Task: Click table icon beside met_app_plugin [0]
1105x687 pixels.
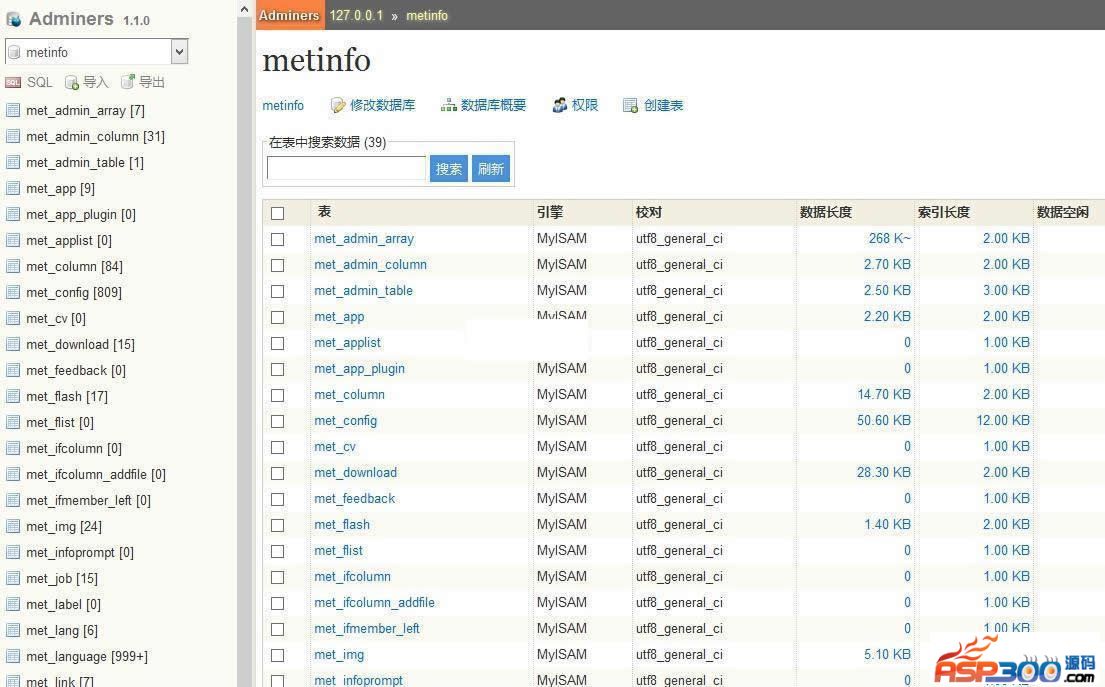Action: click(13, 214)
